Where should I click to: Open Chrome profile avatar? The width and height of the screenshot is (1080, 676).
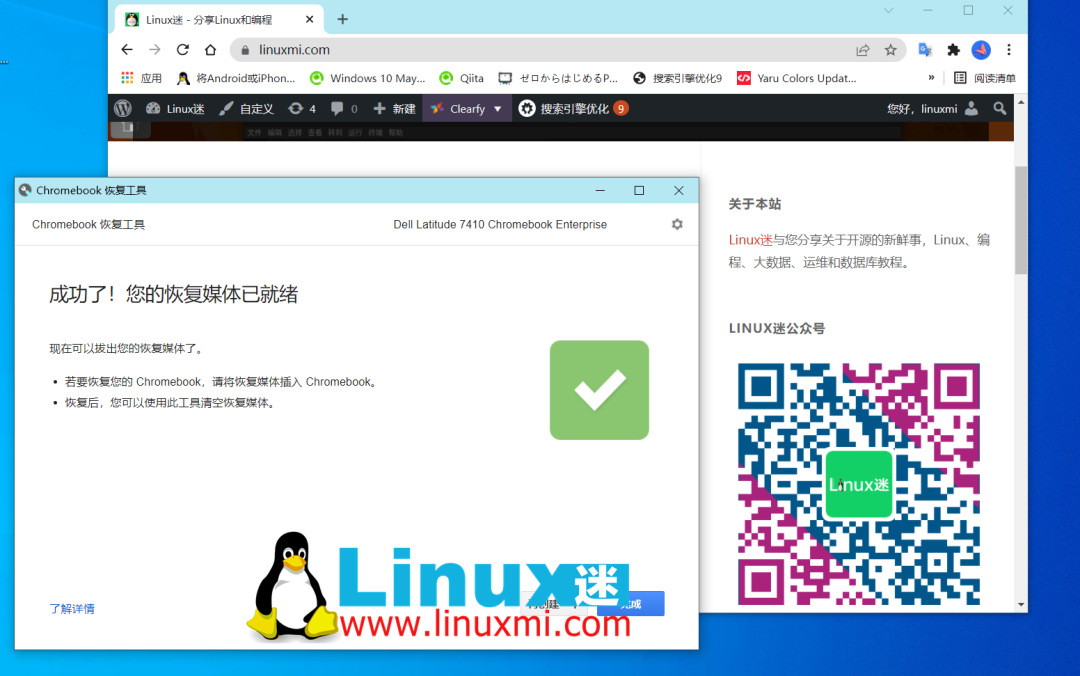981,50
